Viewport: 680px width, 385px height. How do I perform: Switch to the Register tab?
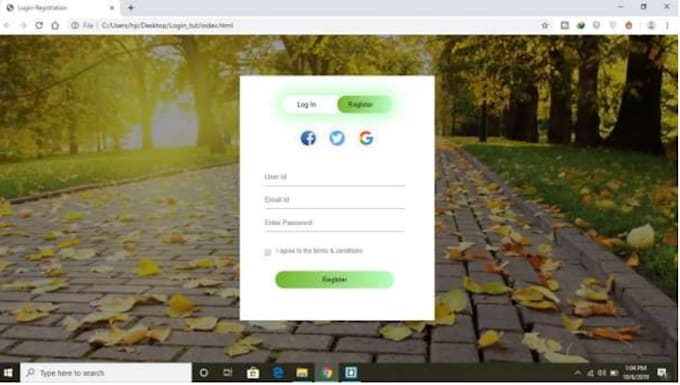(364, 104)
